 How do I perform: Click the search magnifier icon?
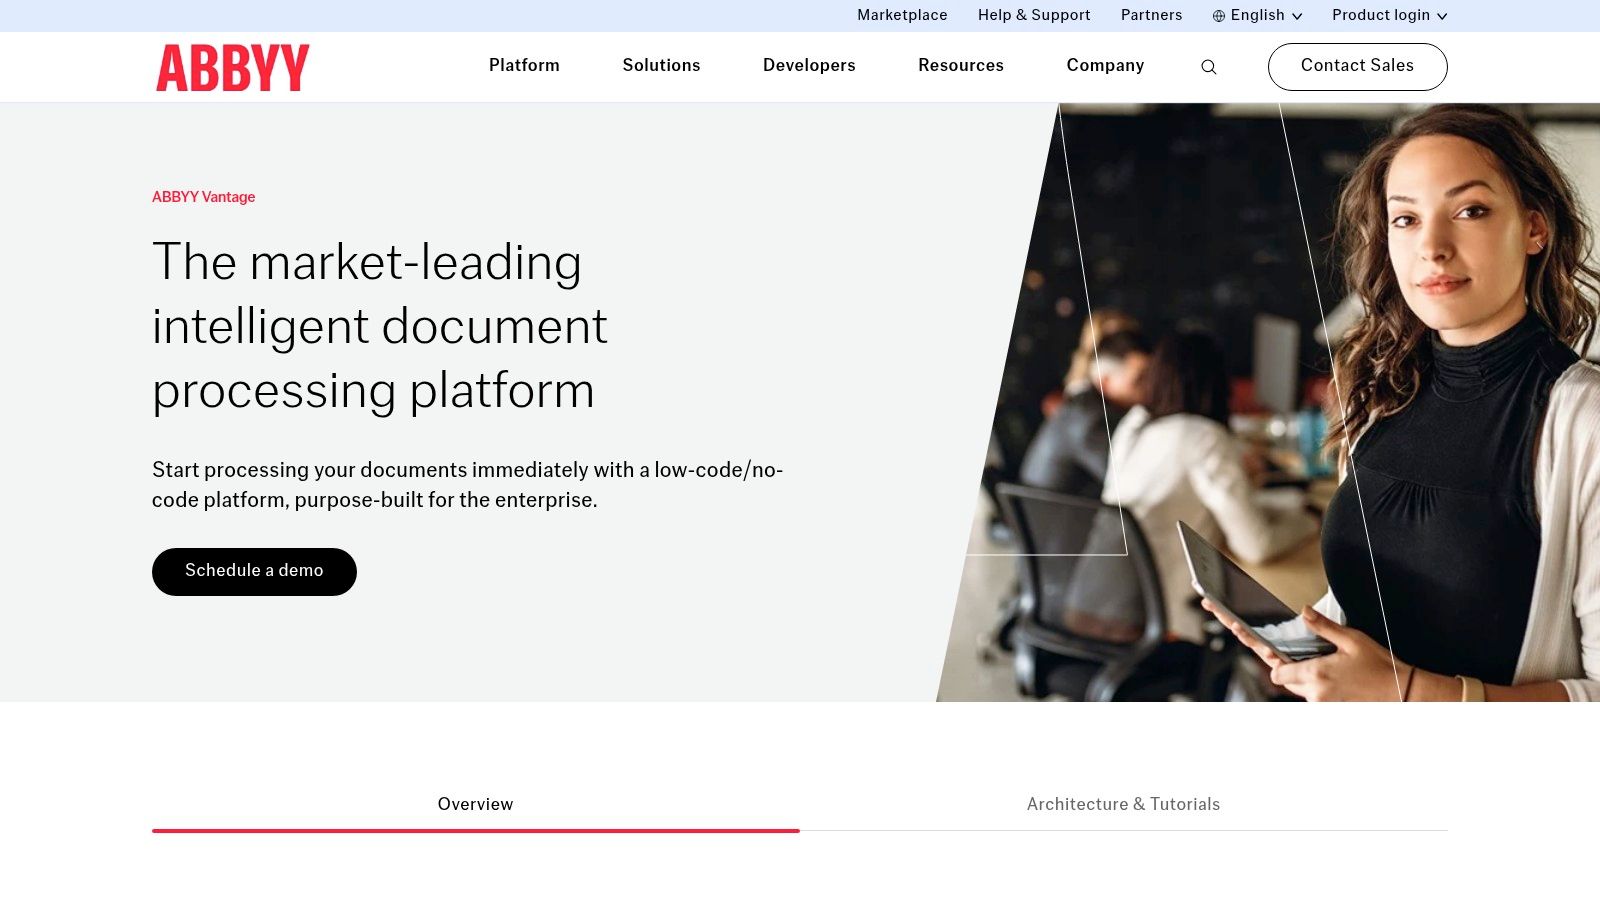point(1208,67)
